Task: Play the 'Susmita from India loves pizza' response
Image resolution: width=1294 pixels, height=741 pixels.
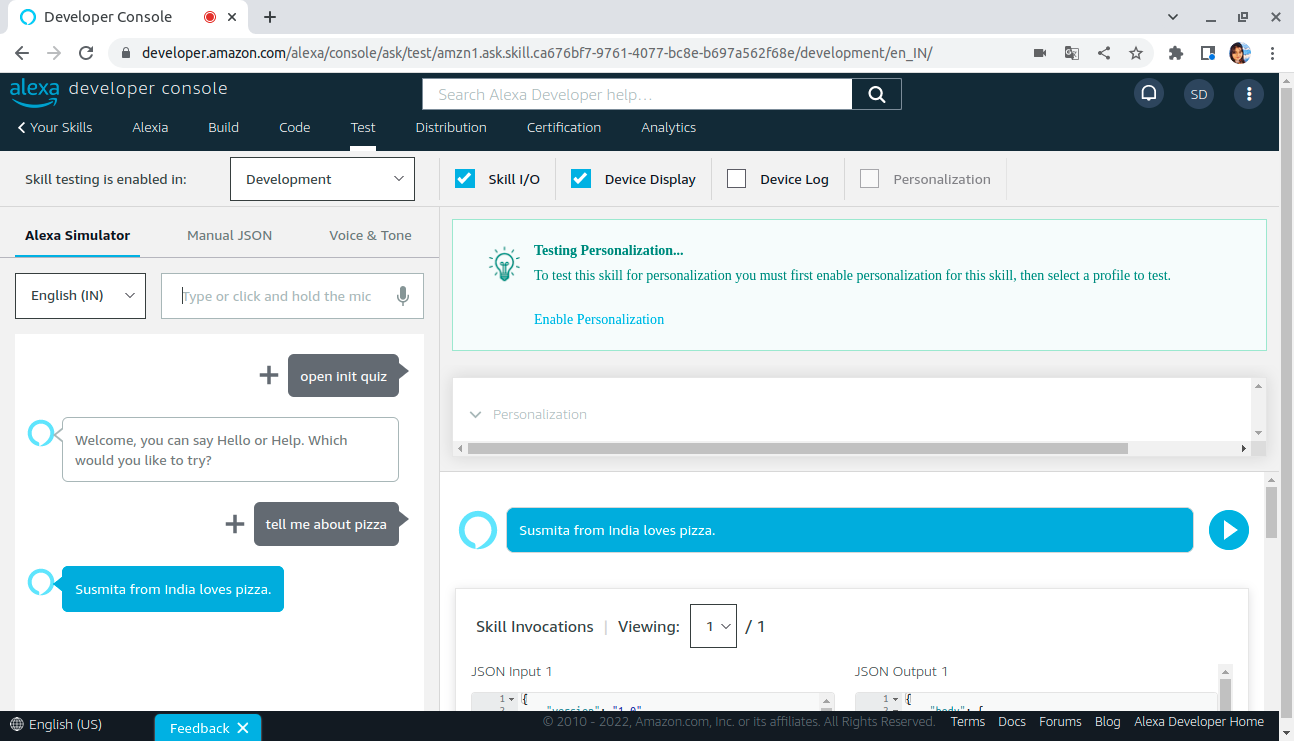Action: [x=1229, y=530]
